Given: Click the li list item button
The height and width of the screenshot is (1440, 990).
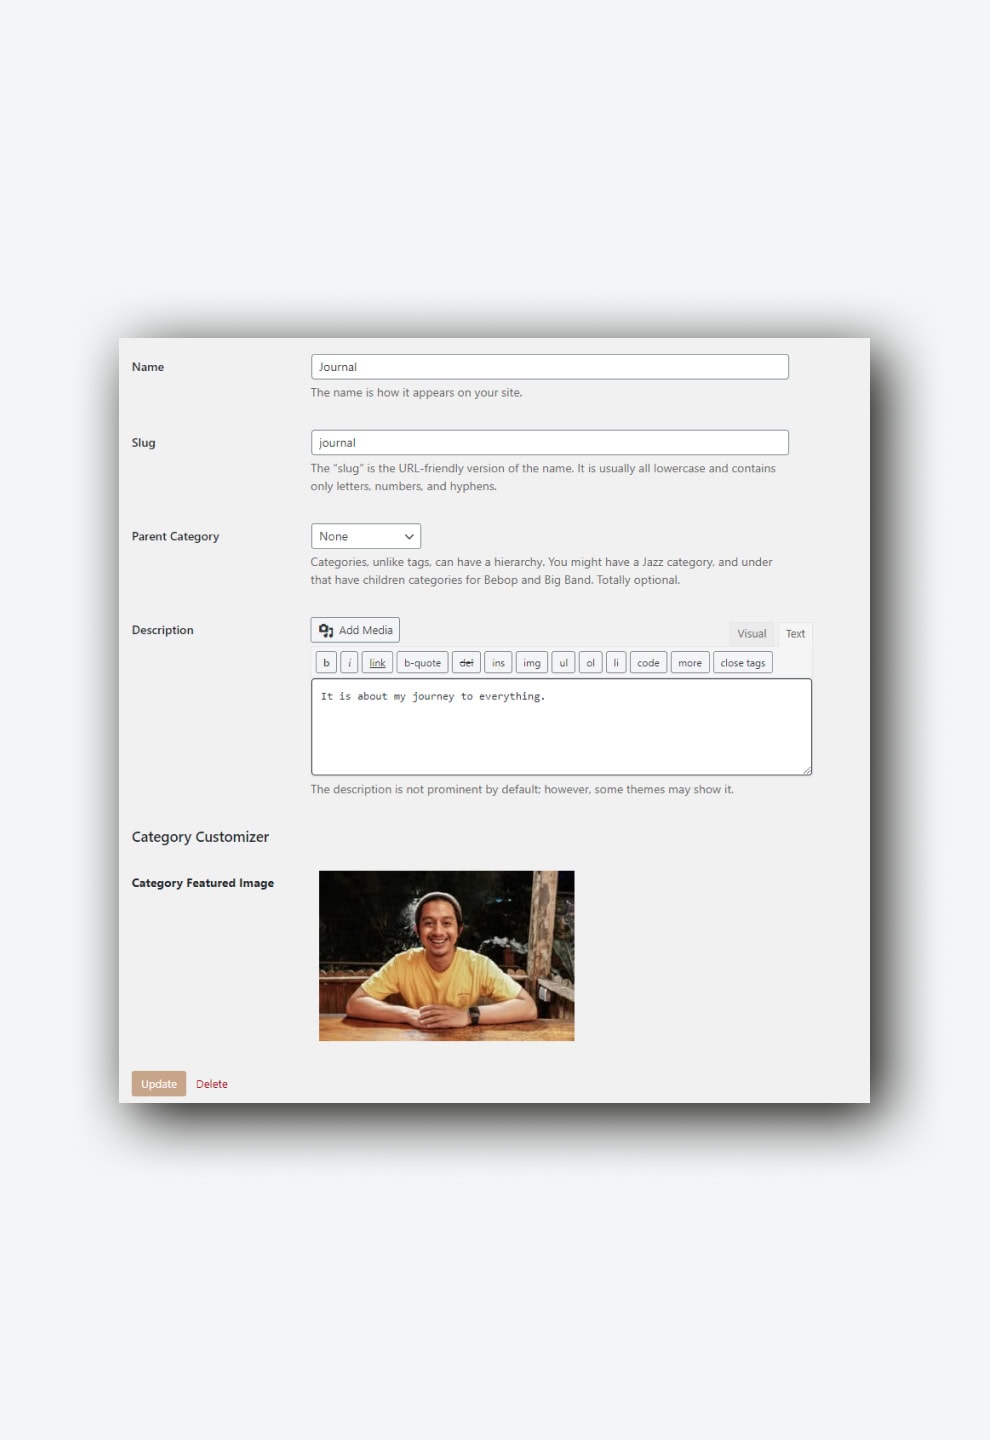Looking at the screenshot, I should point(616,663).
